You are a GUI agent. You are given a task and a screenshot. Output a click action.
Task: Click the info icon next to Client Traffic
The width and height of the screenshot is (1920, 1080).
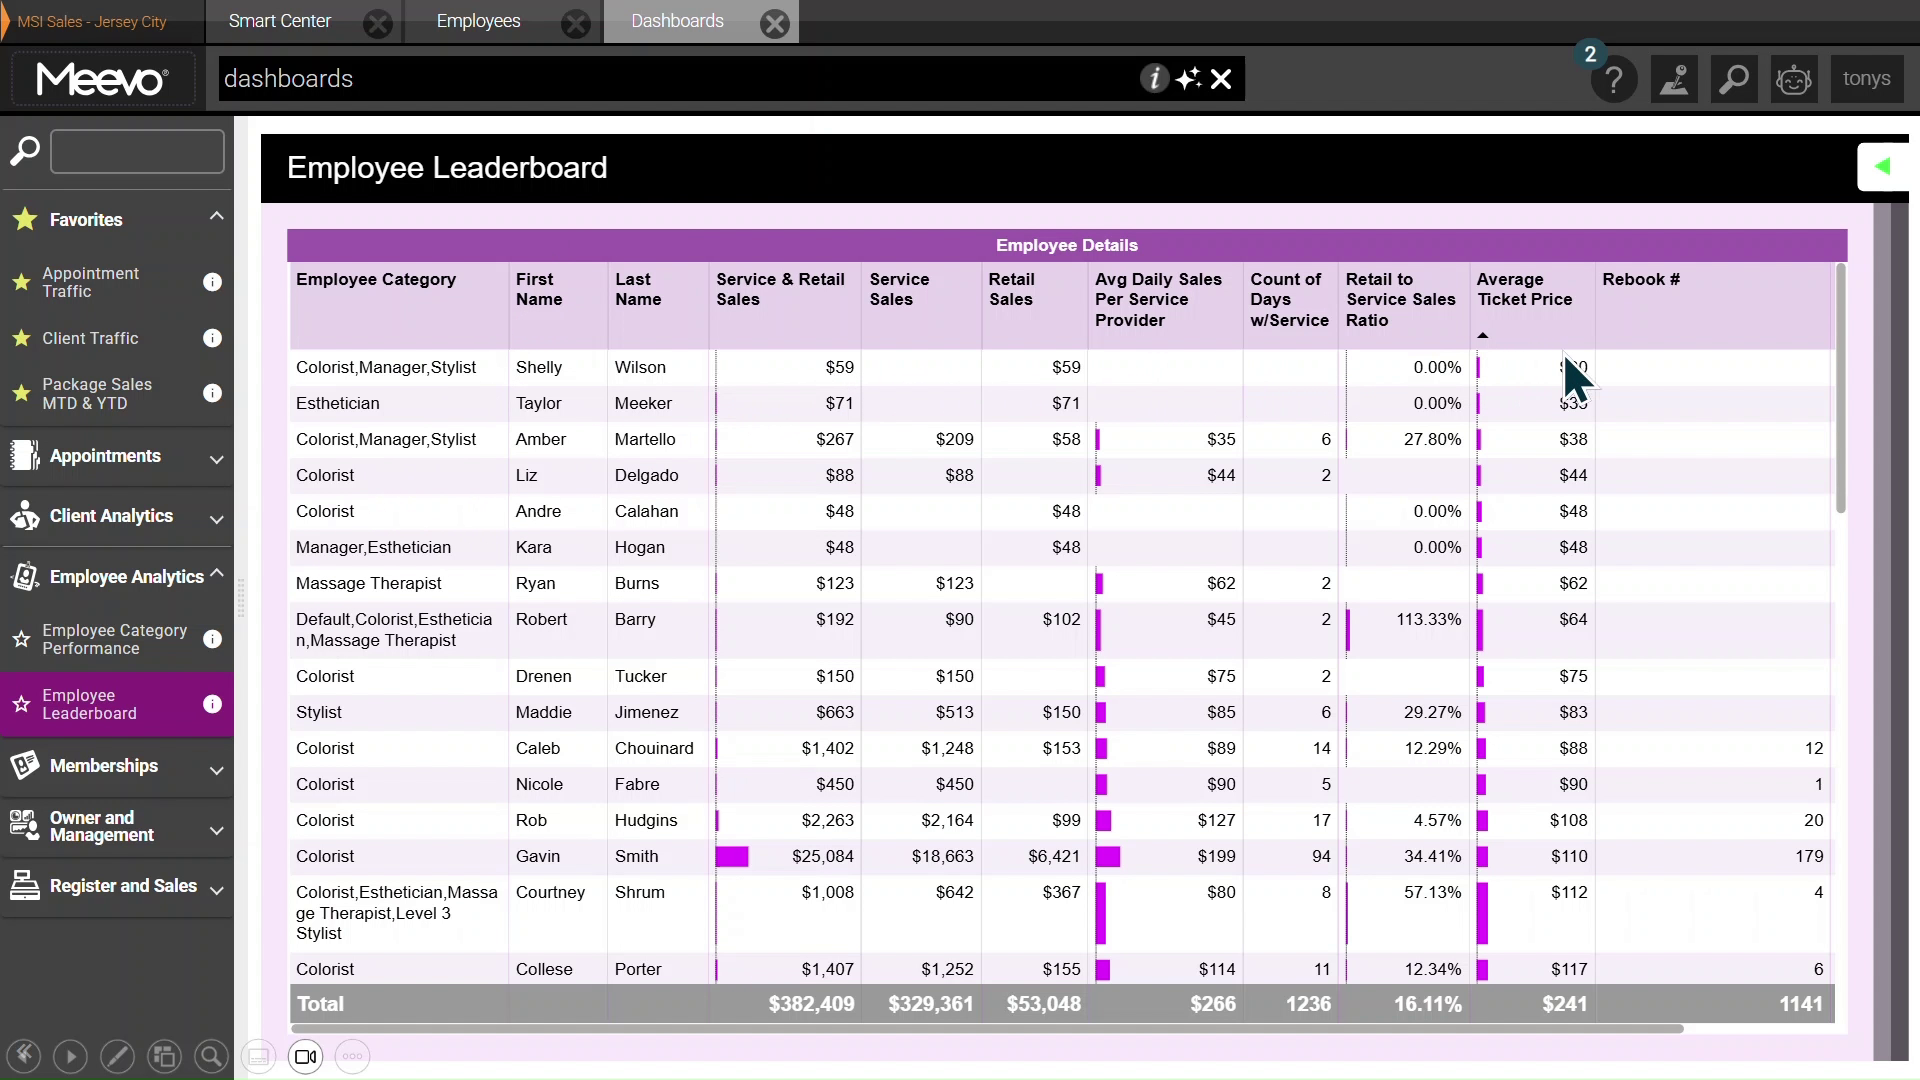pos(212,338)
